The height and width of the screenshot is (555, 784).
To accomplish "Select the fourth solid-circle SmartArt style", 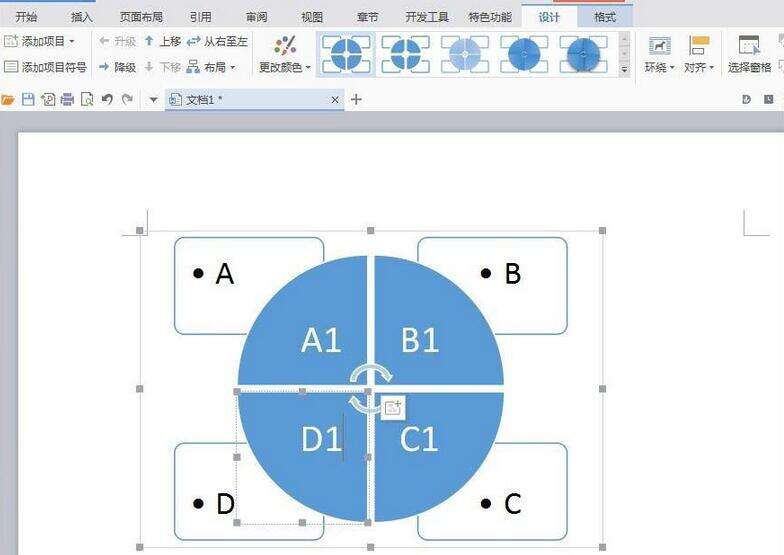I will pos(524,54).
